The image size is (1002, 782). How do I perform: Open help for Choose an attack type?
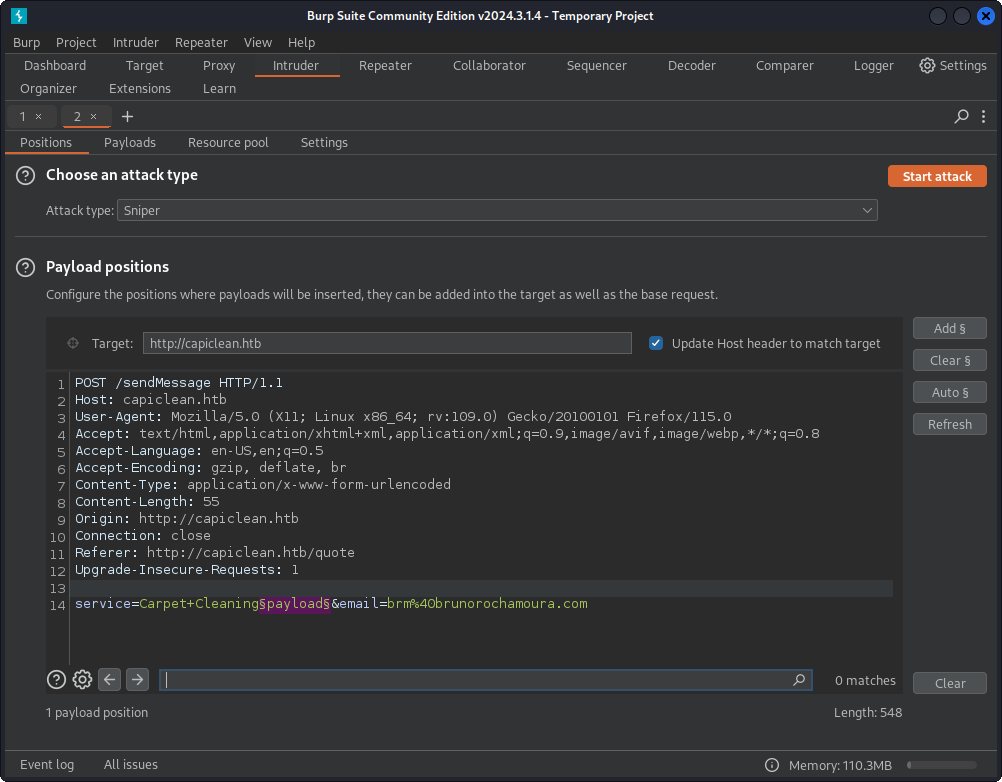coord(26,175)
